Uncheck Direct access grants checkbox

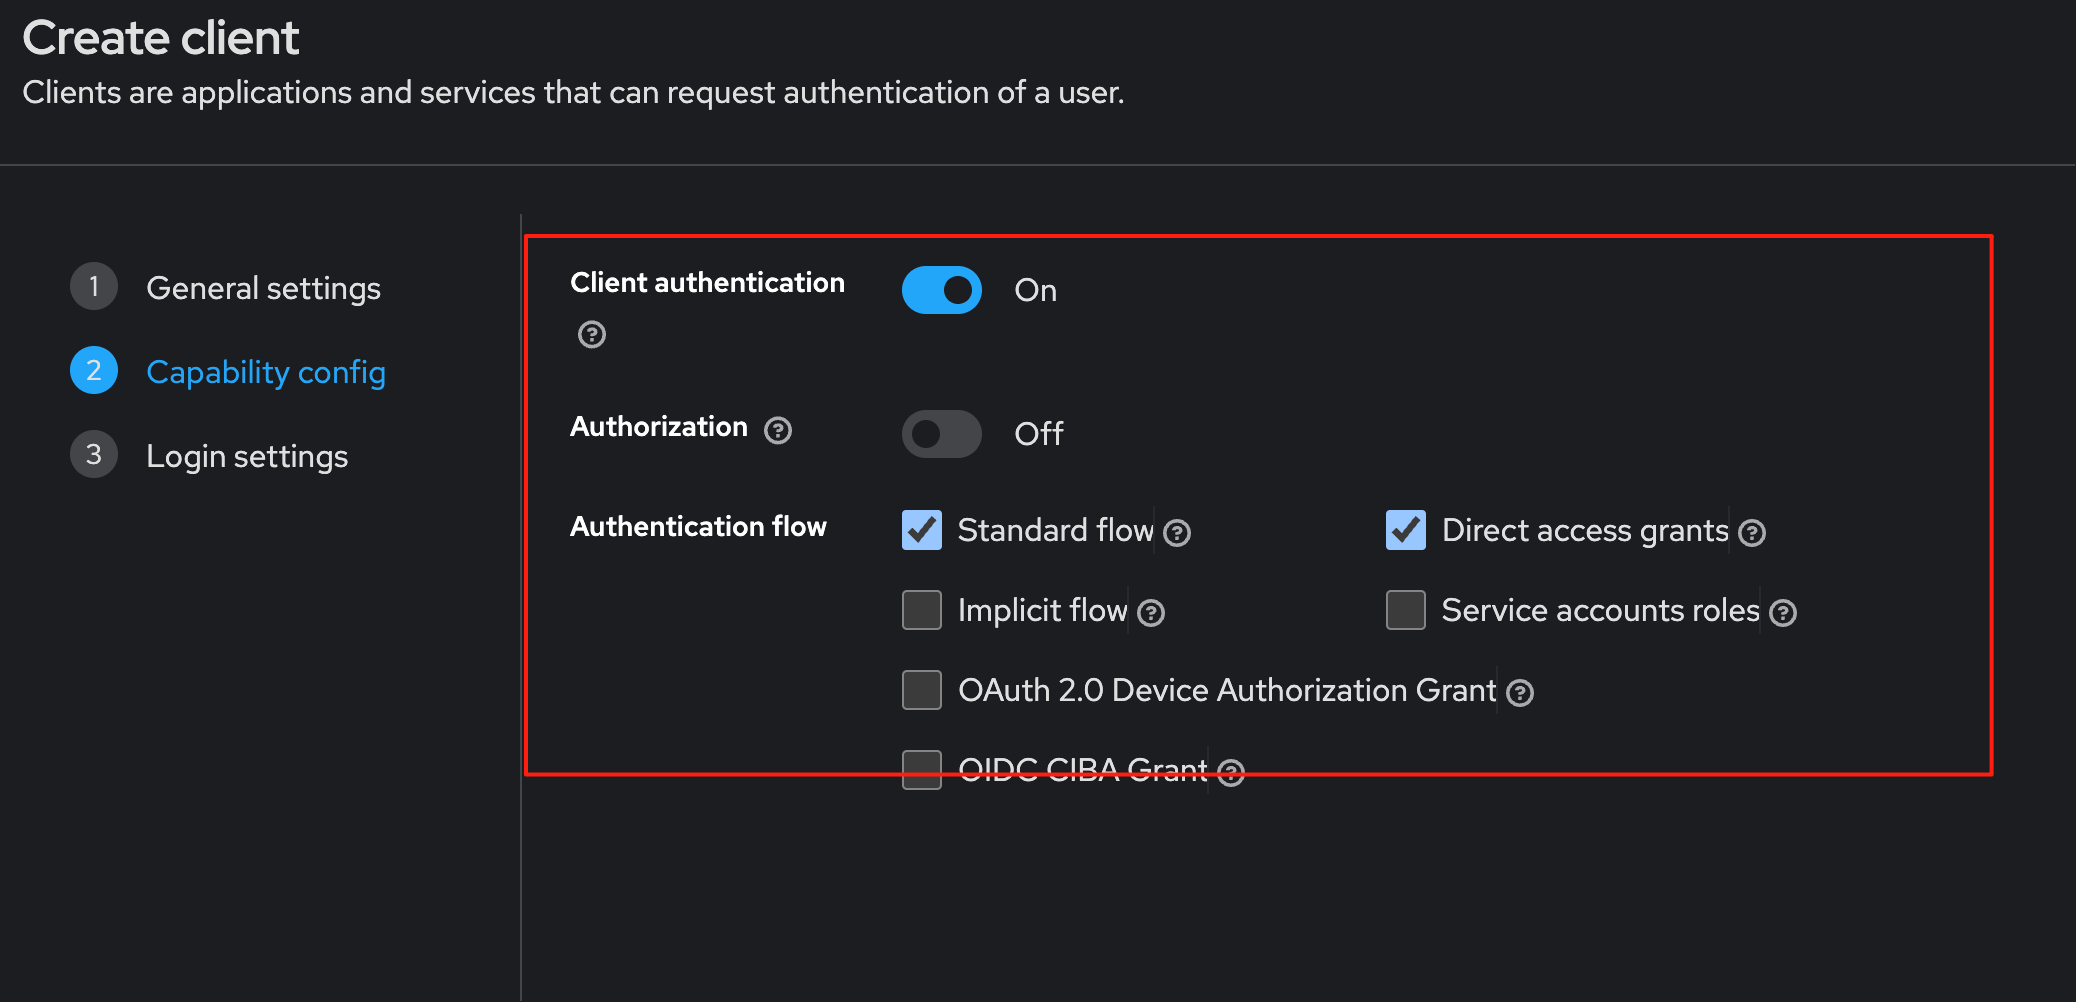click(1406, 530)
